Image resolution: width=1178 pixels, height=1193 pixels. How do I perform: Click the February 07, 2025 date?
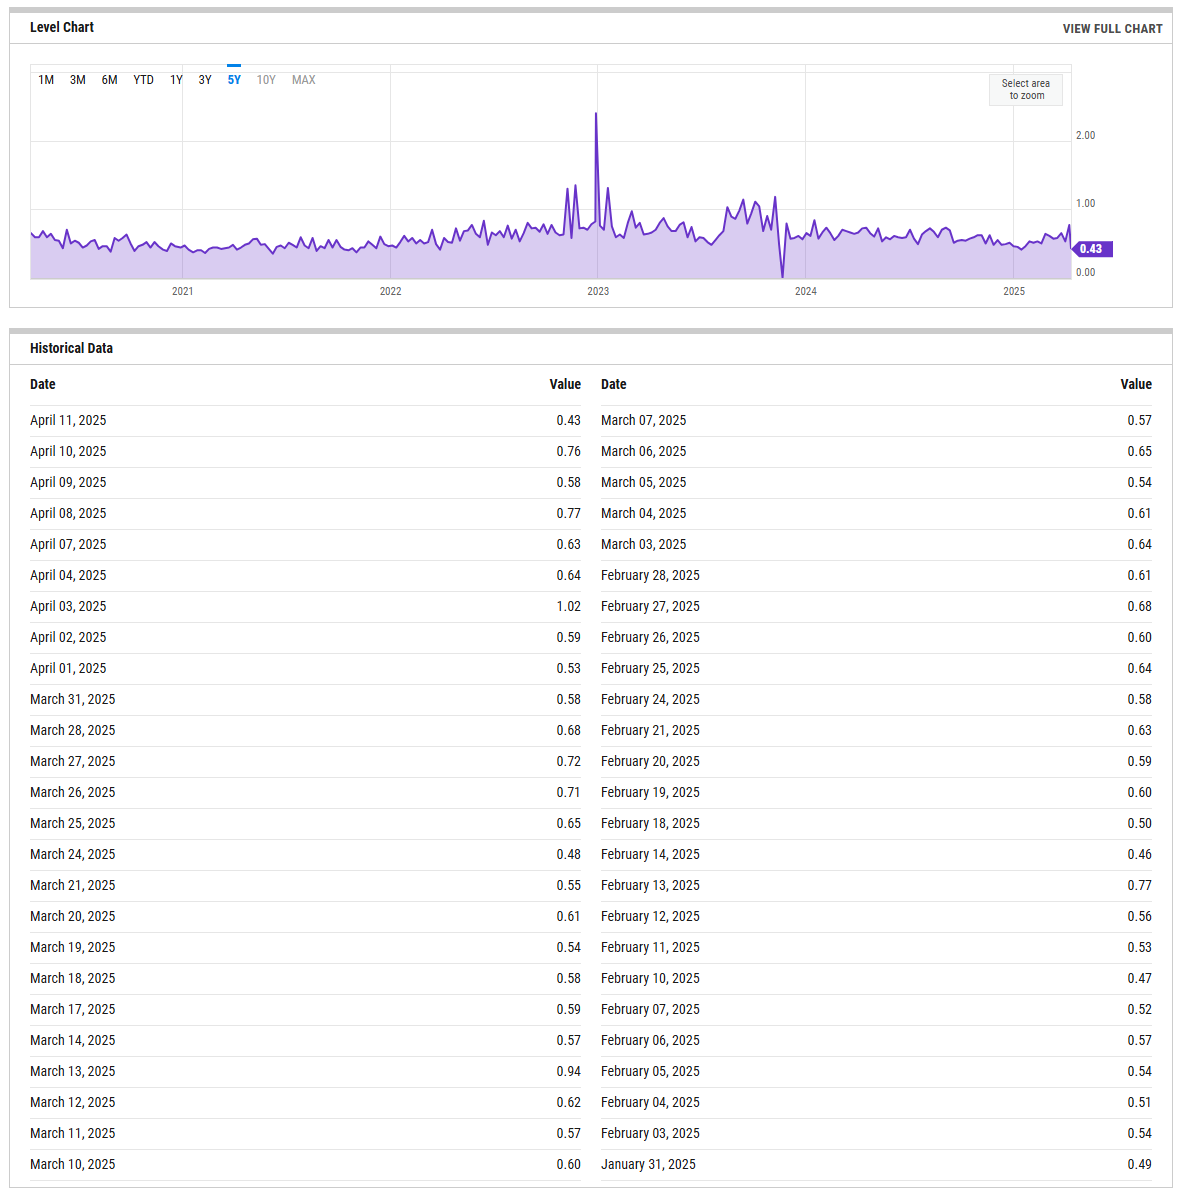click(x=650, y=1010)
